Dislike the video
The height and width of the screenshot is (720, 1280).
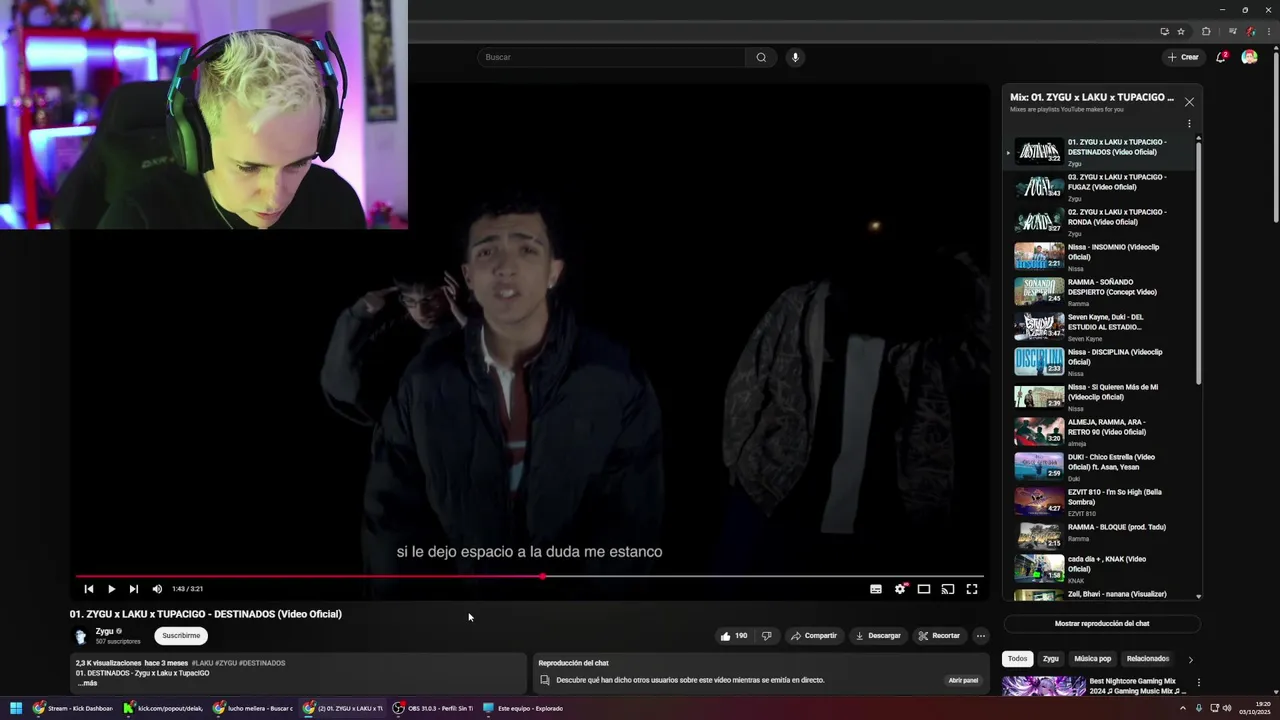pos(767,636)
